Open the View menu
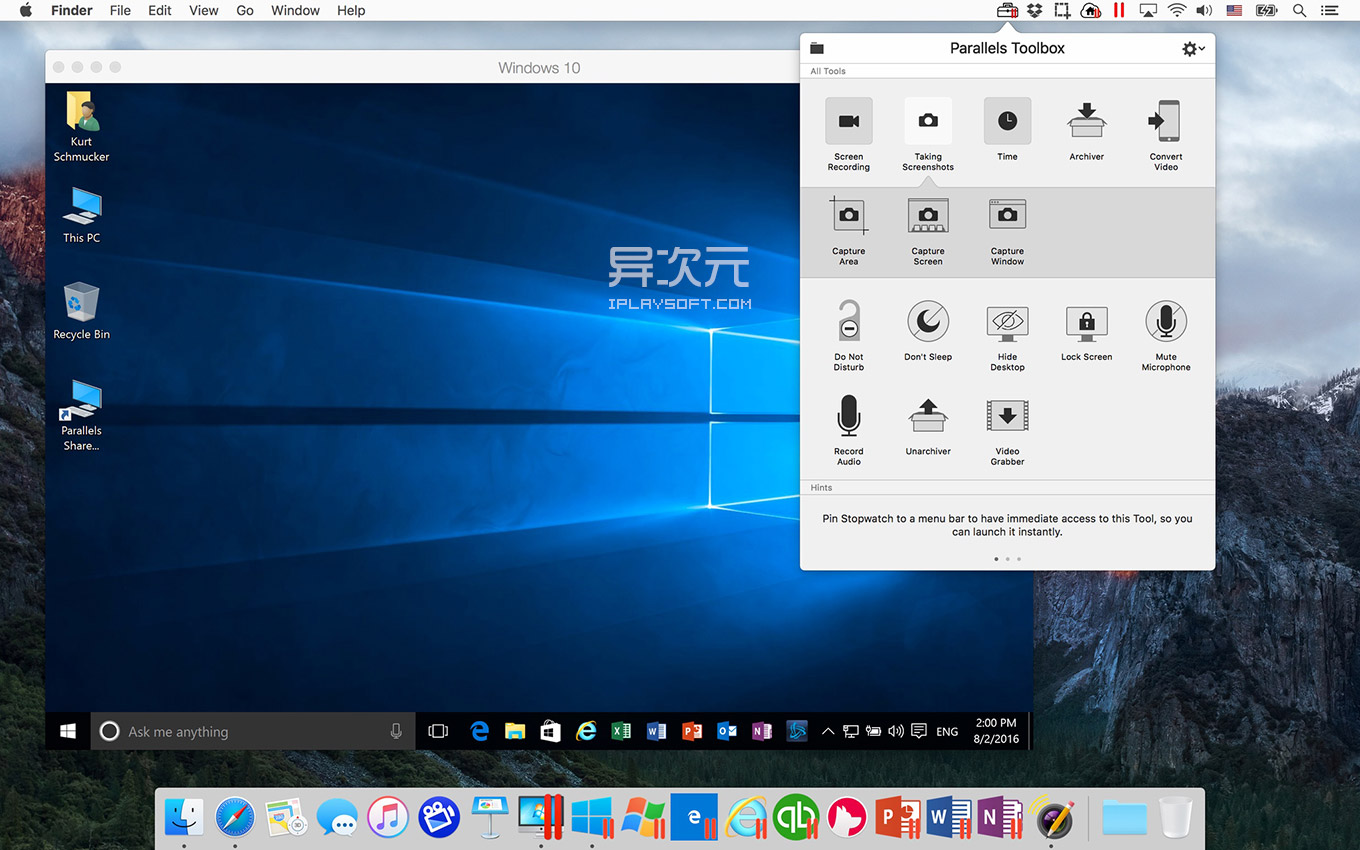Screen dimensions: 1360x850 [x=204, y=10]
